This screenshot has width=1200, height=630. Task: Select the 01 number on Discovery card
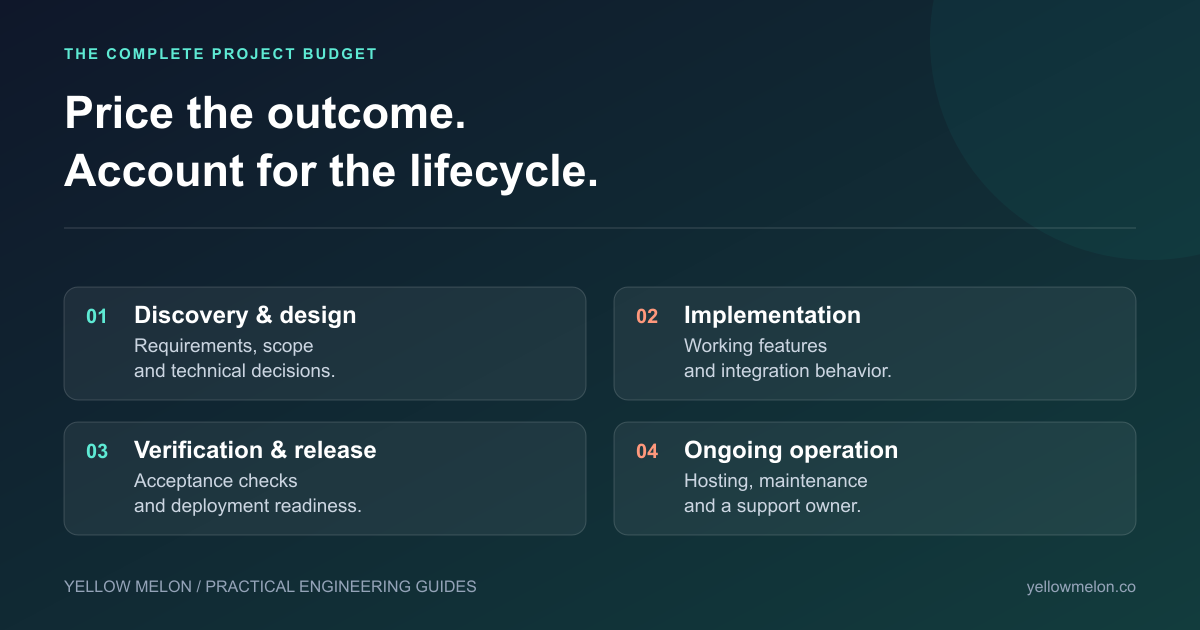tap(96, 317)
